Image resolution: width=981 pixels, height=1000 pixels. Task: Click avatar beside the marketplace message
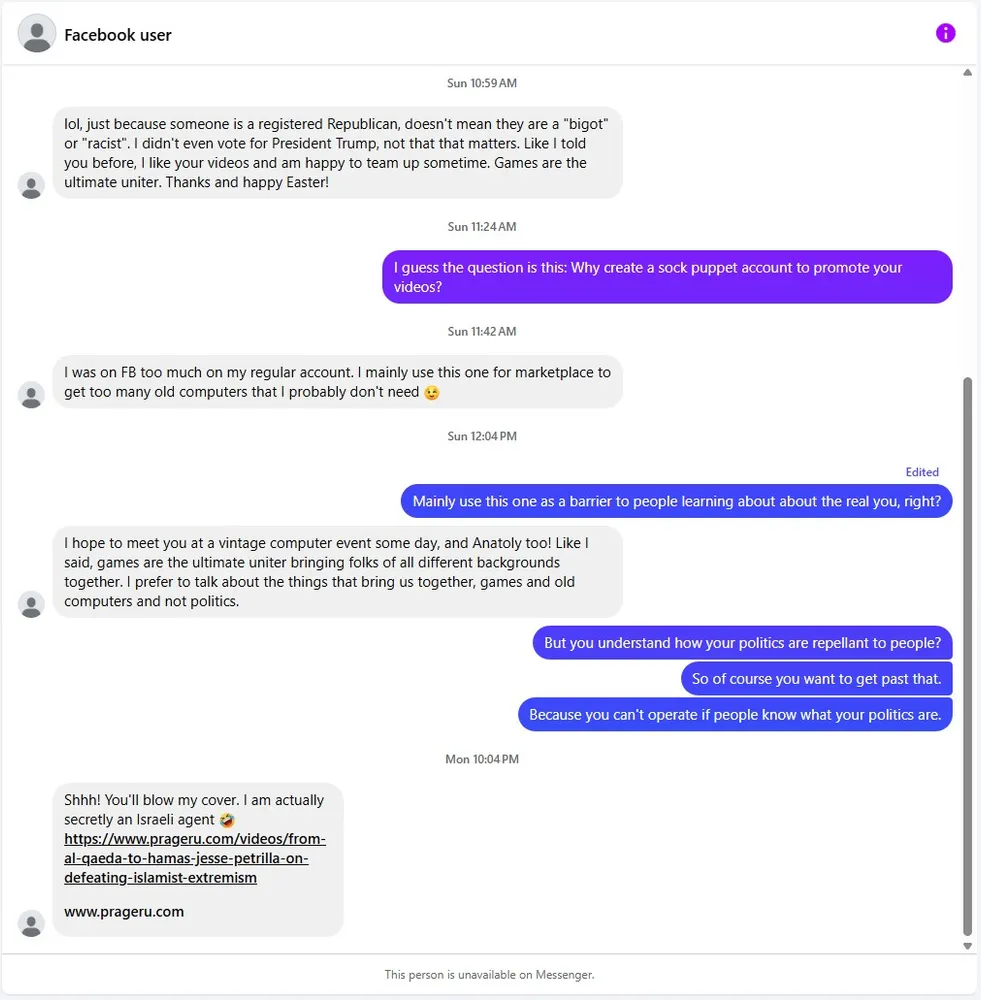31,395
